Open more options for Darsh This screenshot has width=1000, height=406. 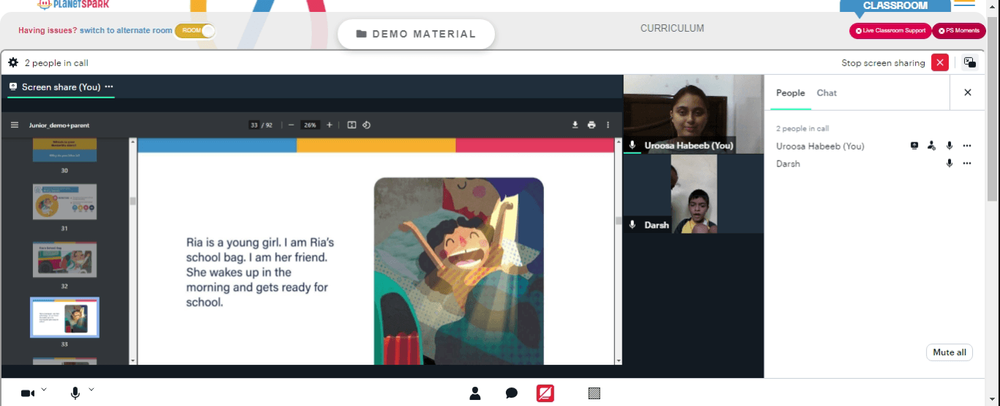(x=967, y=164)
